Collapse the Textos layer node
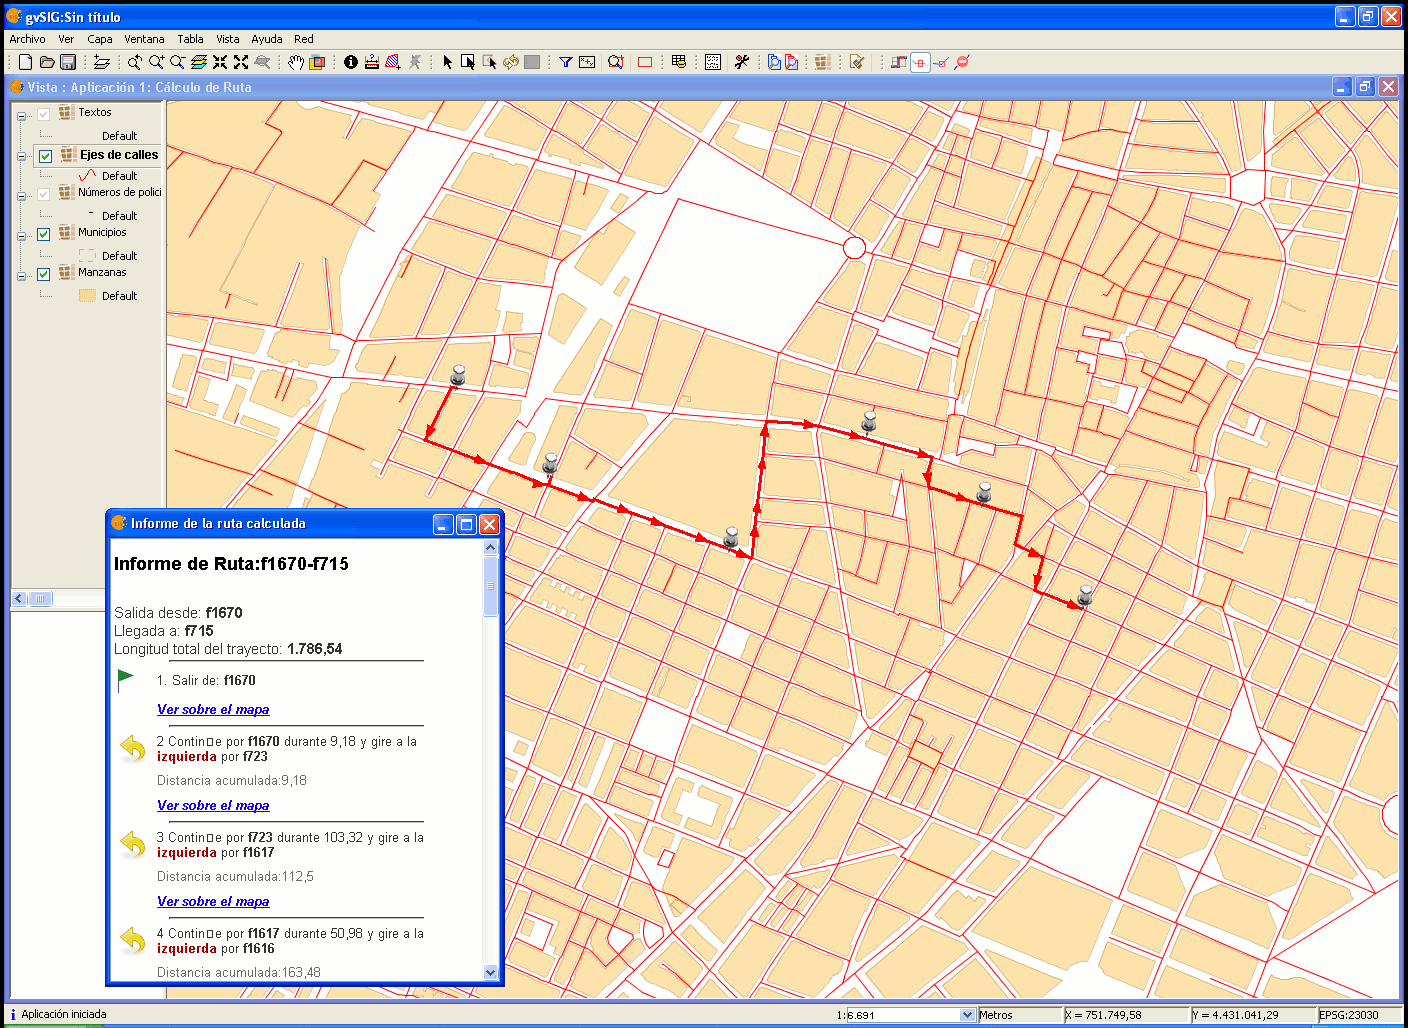1408x1028 pixels. point(21,116)
